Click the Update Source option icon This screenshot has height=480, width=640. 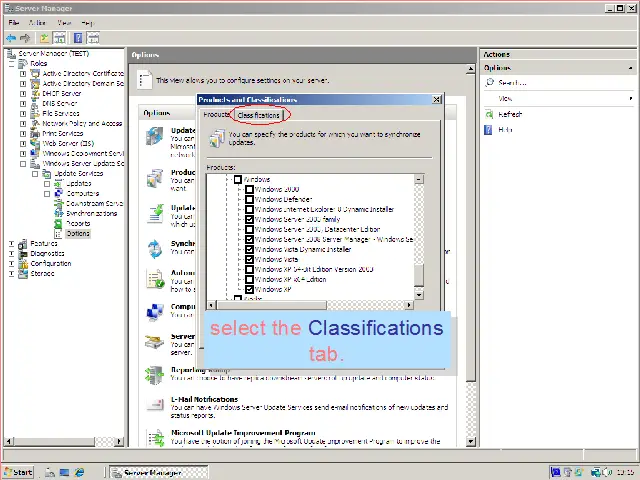[155, 137]
